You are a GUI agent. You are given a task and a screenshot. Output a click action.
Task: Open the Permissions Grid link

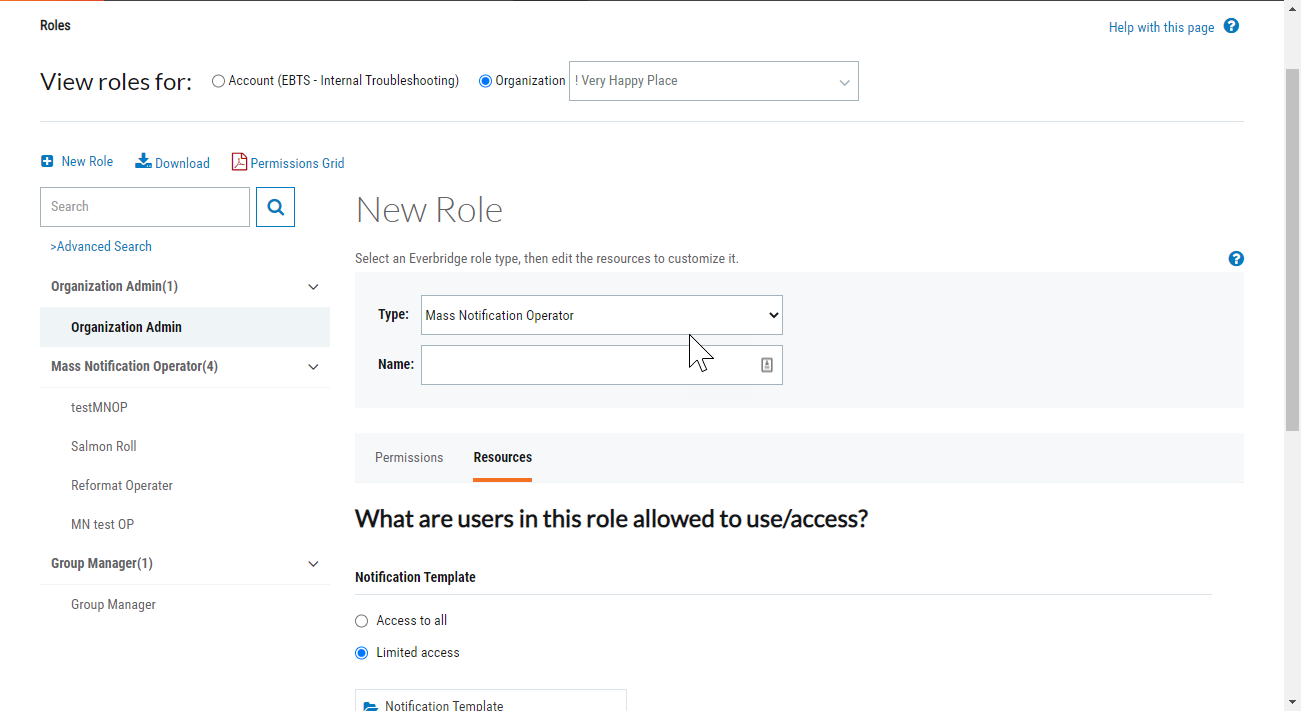297,163
